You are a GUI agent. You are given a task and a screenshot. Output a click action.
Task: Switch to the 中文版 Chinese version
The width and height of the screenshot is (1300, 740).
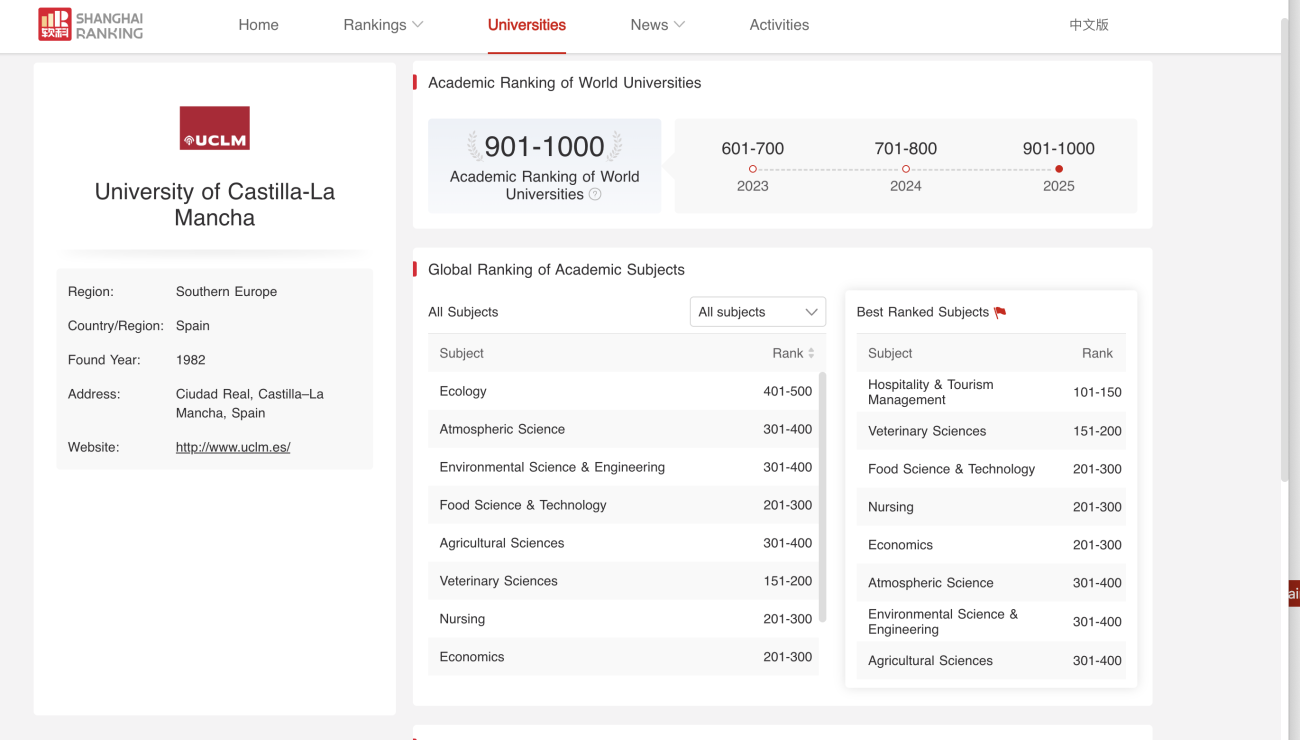point(1089,25)
